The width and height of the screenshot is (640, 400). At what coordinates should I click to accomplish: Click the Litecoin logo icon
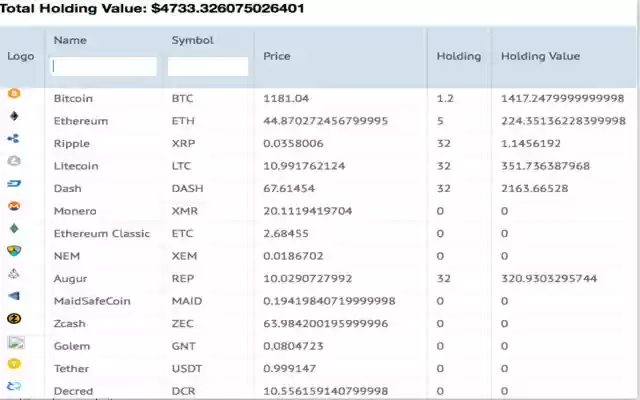(x=14, y=161)
